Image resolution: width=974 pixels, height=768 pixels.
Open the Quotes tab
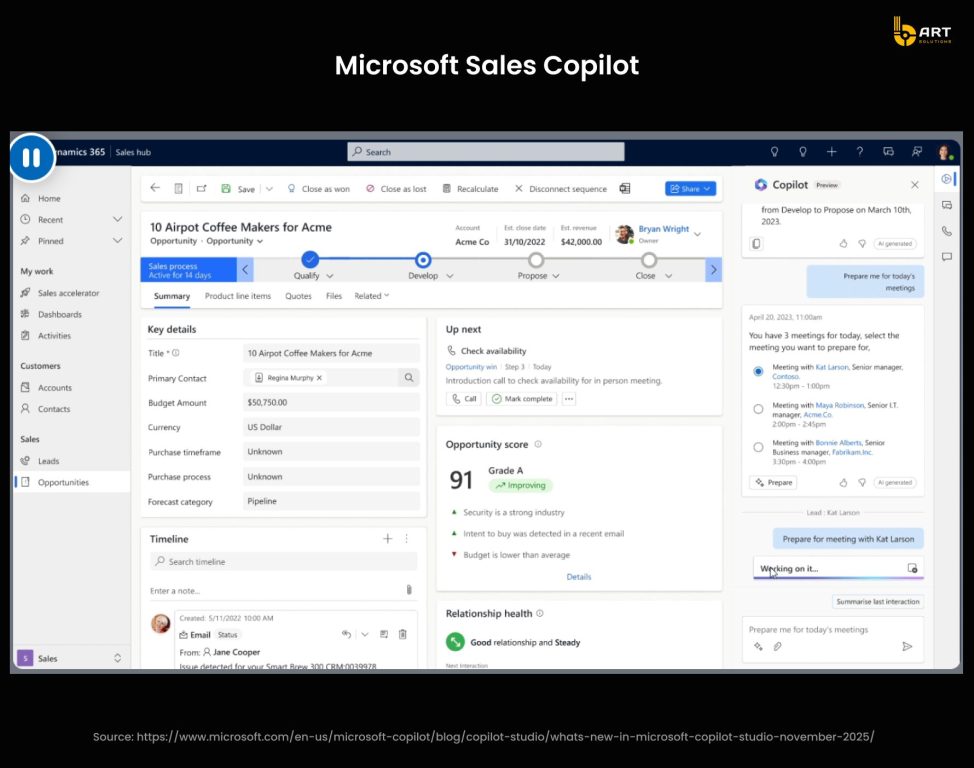[x=298, y=296]
